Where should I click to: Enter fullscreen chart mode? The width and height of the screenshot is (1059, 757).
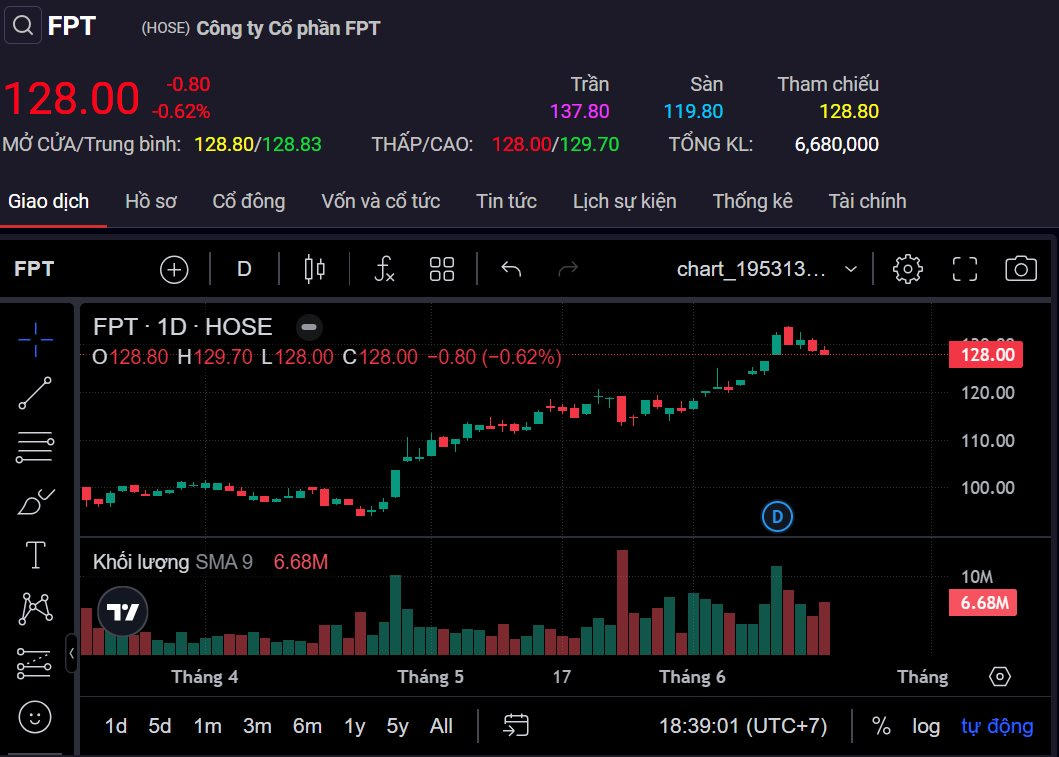pos(964,269)
